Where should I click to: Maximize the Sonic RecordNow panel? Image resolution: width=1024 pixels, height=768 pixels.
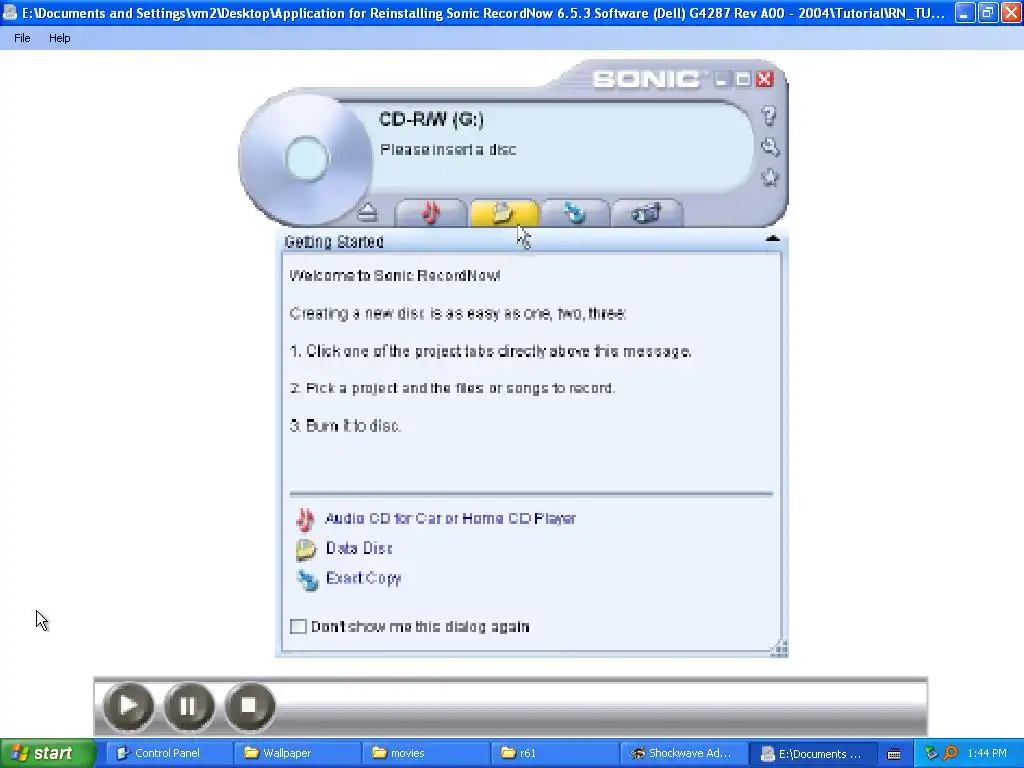743,80
